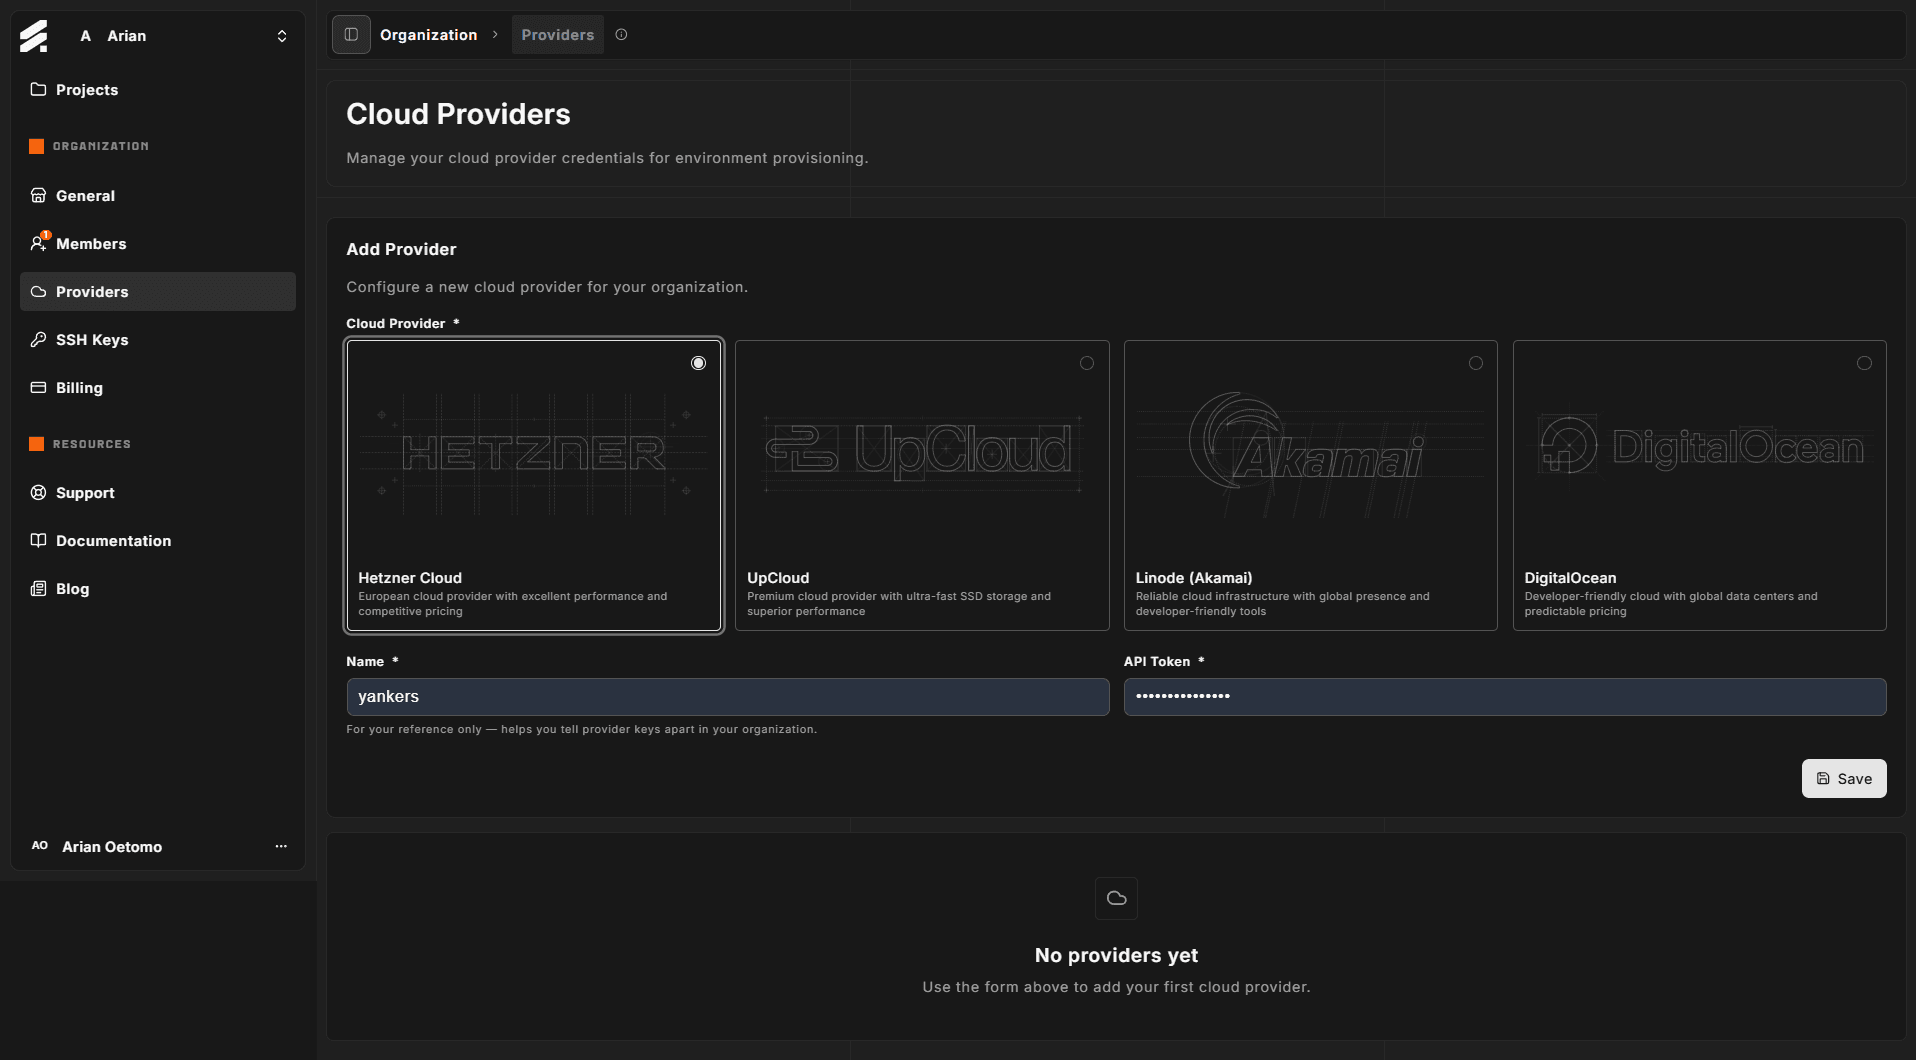Click the newspaper icon beside Blog

pyautogui.click(x=38, y=589)
